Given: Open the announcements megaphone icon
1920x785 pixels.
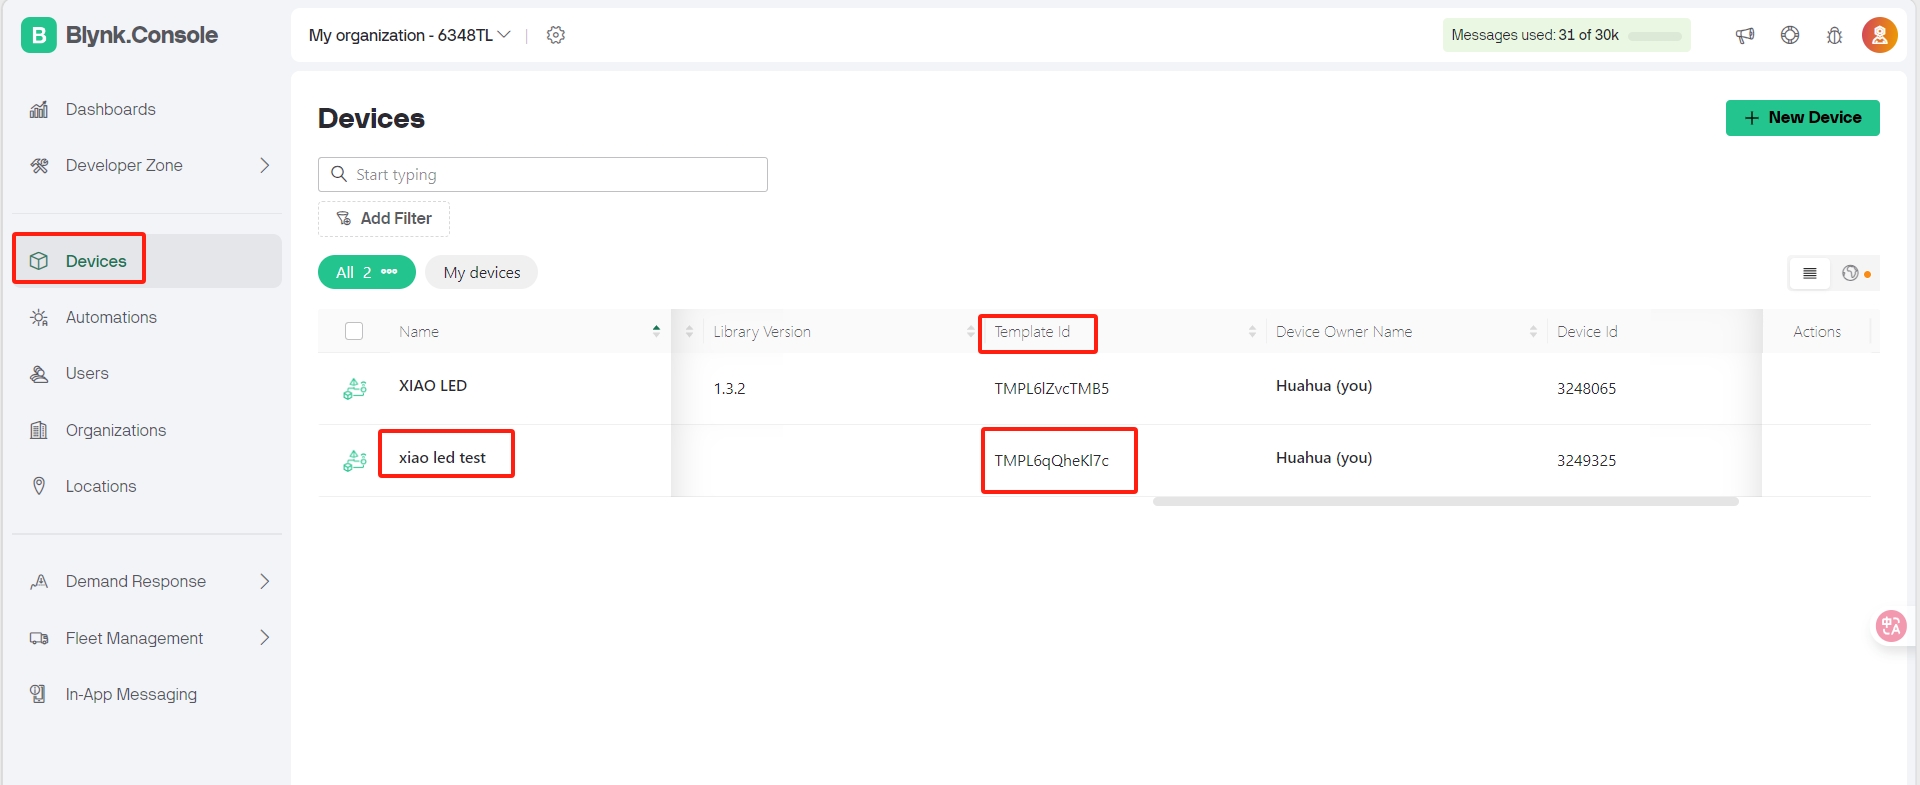Looking at the screenshot, I should pos(1745,35).
